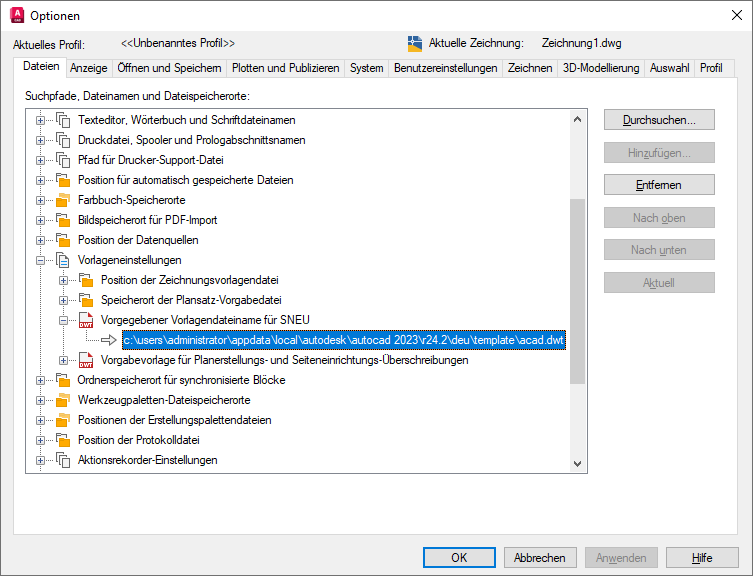Click the document icon beside Vorlageneinstellungen
753x576 pixels.
tap(63, 260)
